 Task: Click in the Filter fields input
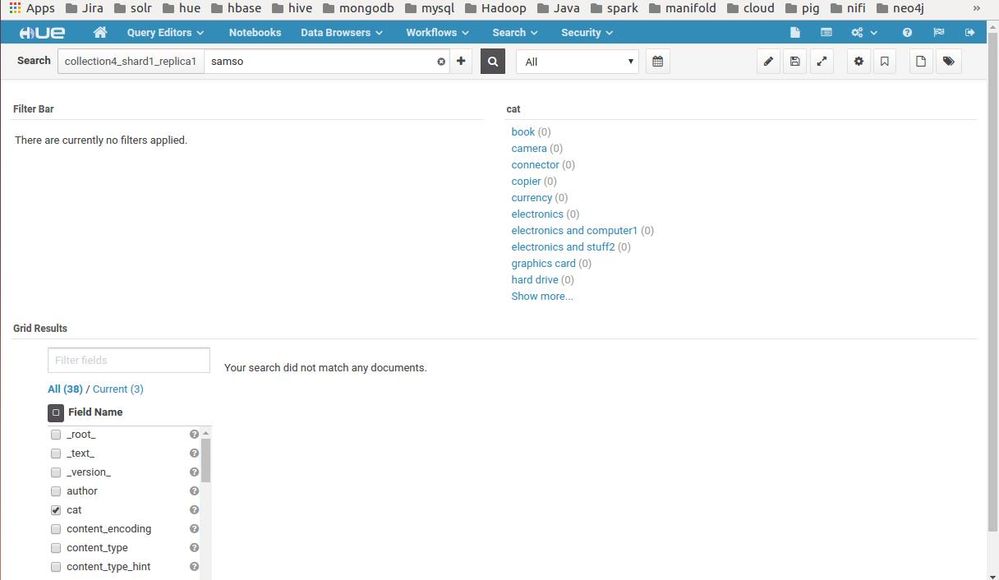coord(129,360)
